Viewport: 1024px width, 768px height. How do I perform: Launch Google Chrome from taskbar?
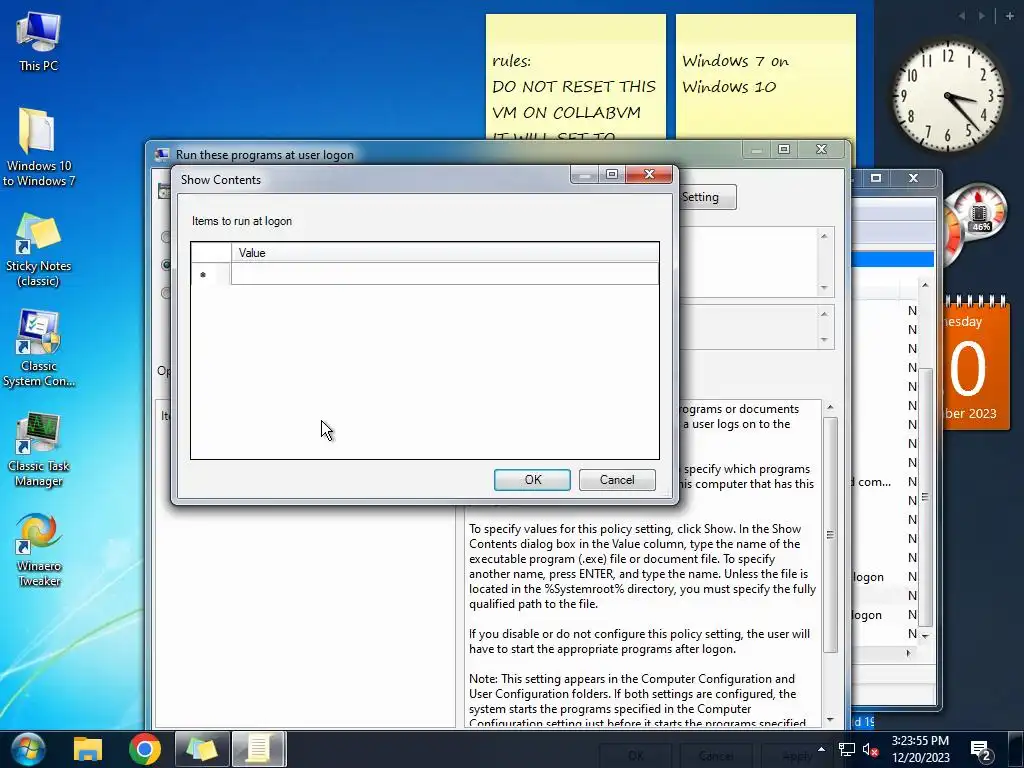click(144, 749)
